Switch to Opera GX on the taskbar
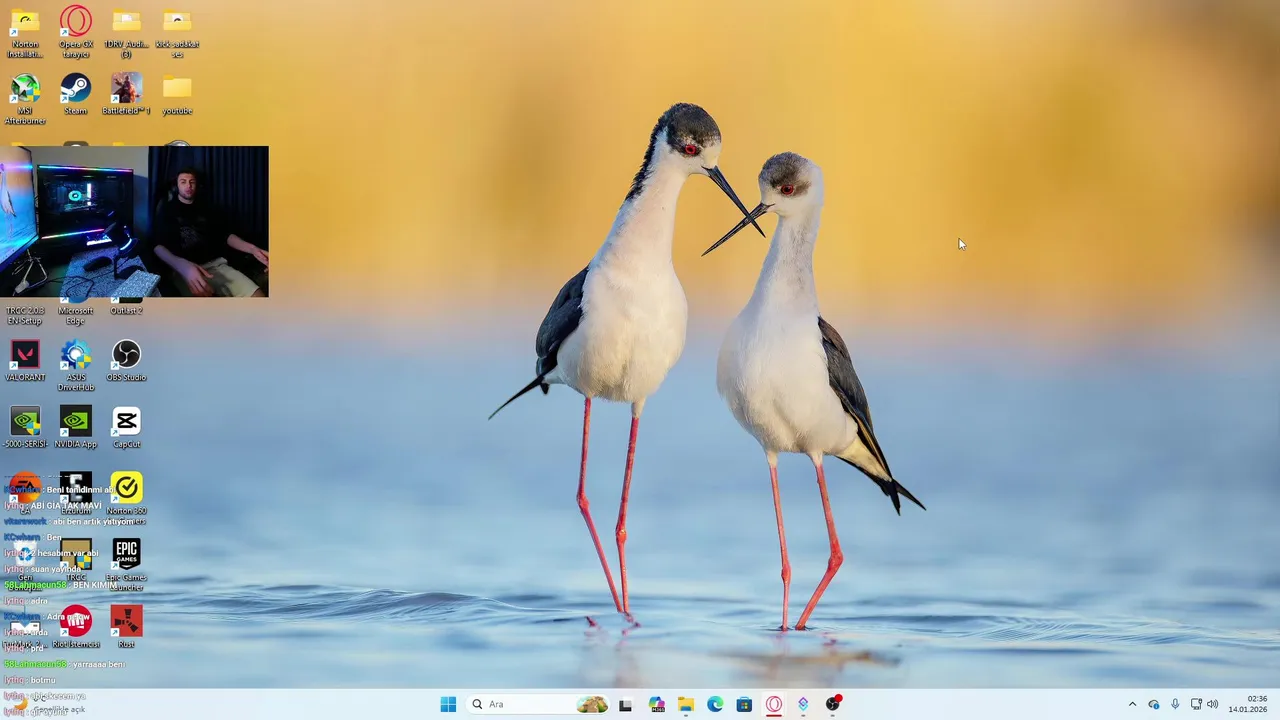Viewport: 1280px width, 720px height. (x=774, y=704)
